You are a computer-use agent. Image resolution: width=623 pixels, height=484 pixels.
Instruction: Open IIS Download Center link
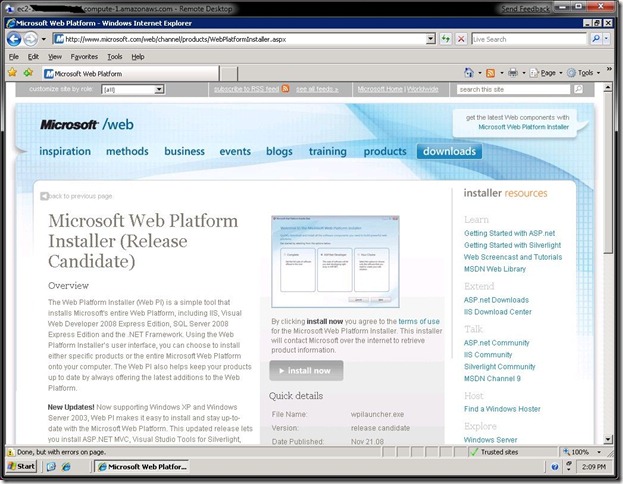497,312
